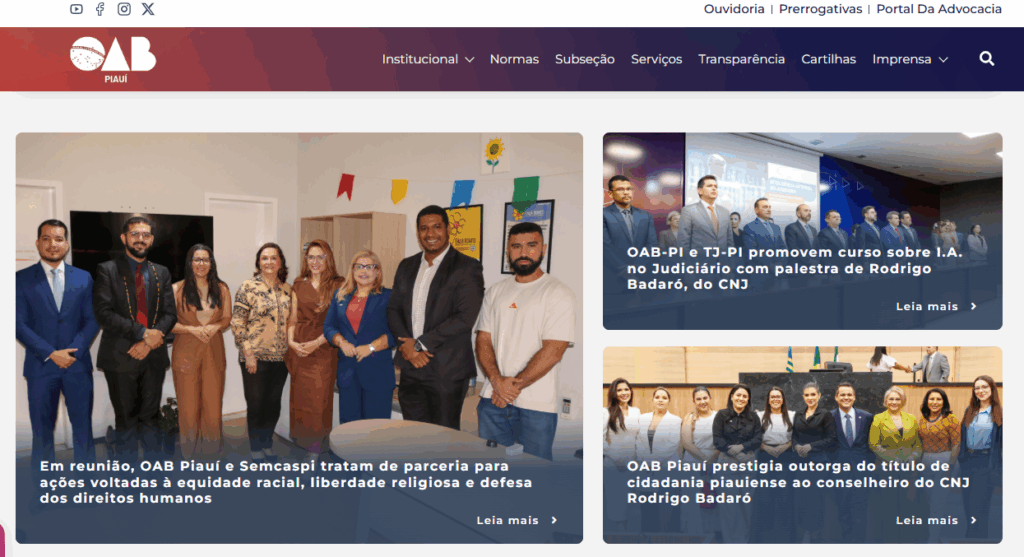The height and width of the screenshot is (557, 1024).
Task: Open the Transparência page
Action: (741, 59)
